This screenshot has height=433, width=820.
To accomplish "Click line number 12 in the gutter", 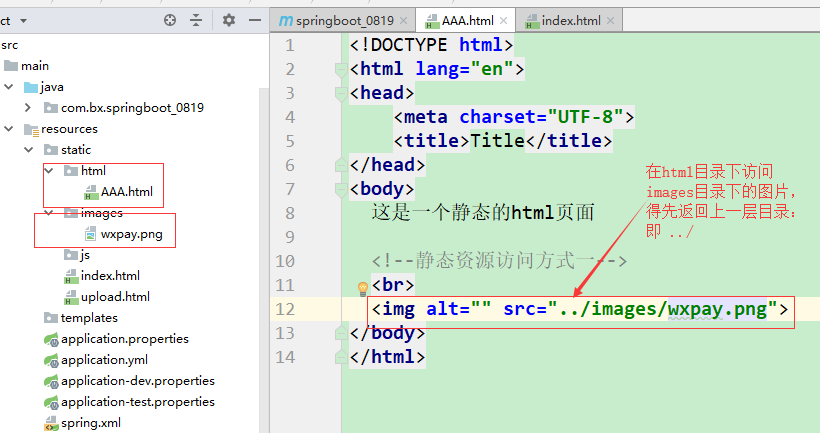I will (x=285, y=309).
